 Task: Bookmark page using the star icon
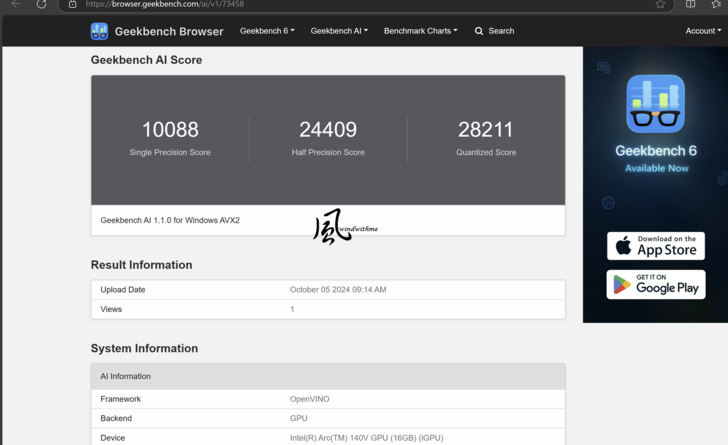[660, 4]
